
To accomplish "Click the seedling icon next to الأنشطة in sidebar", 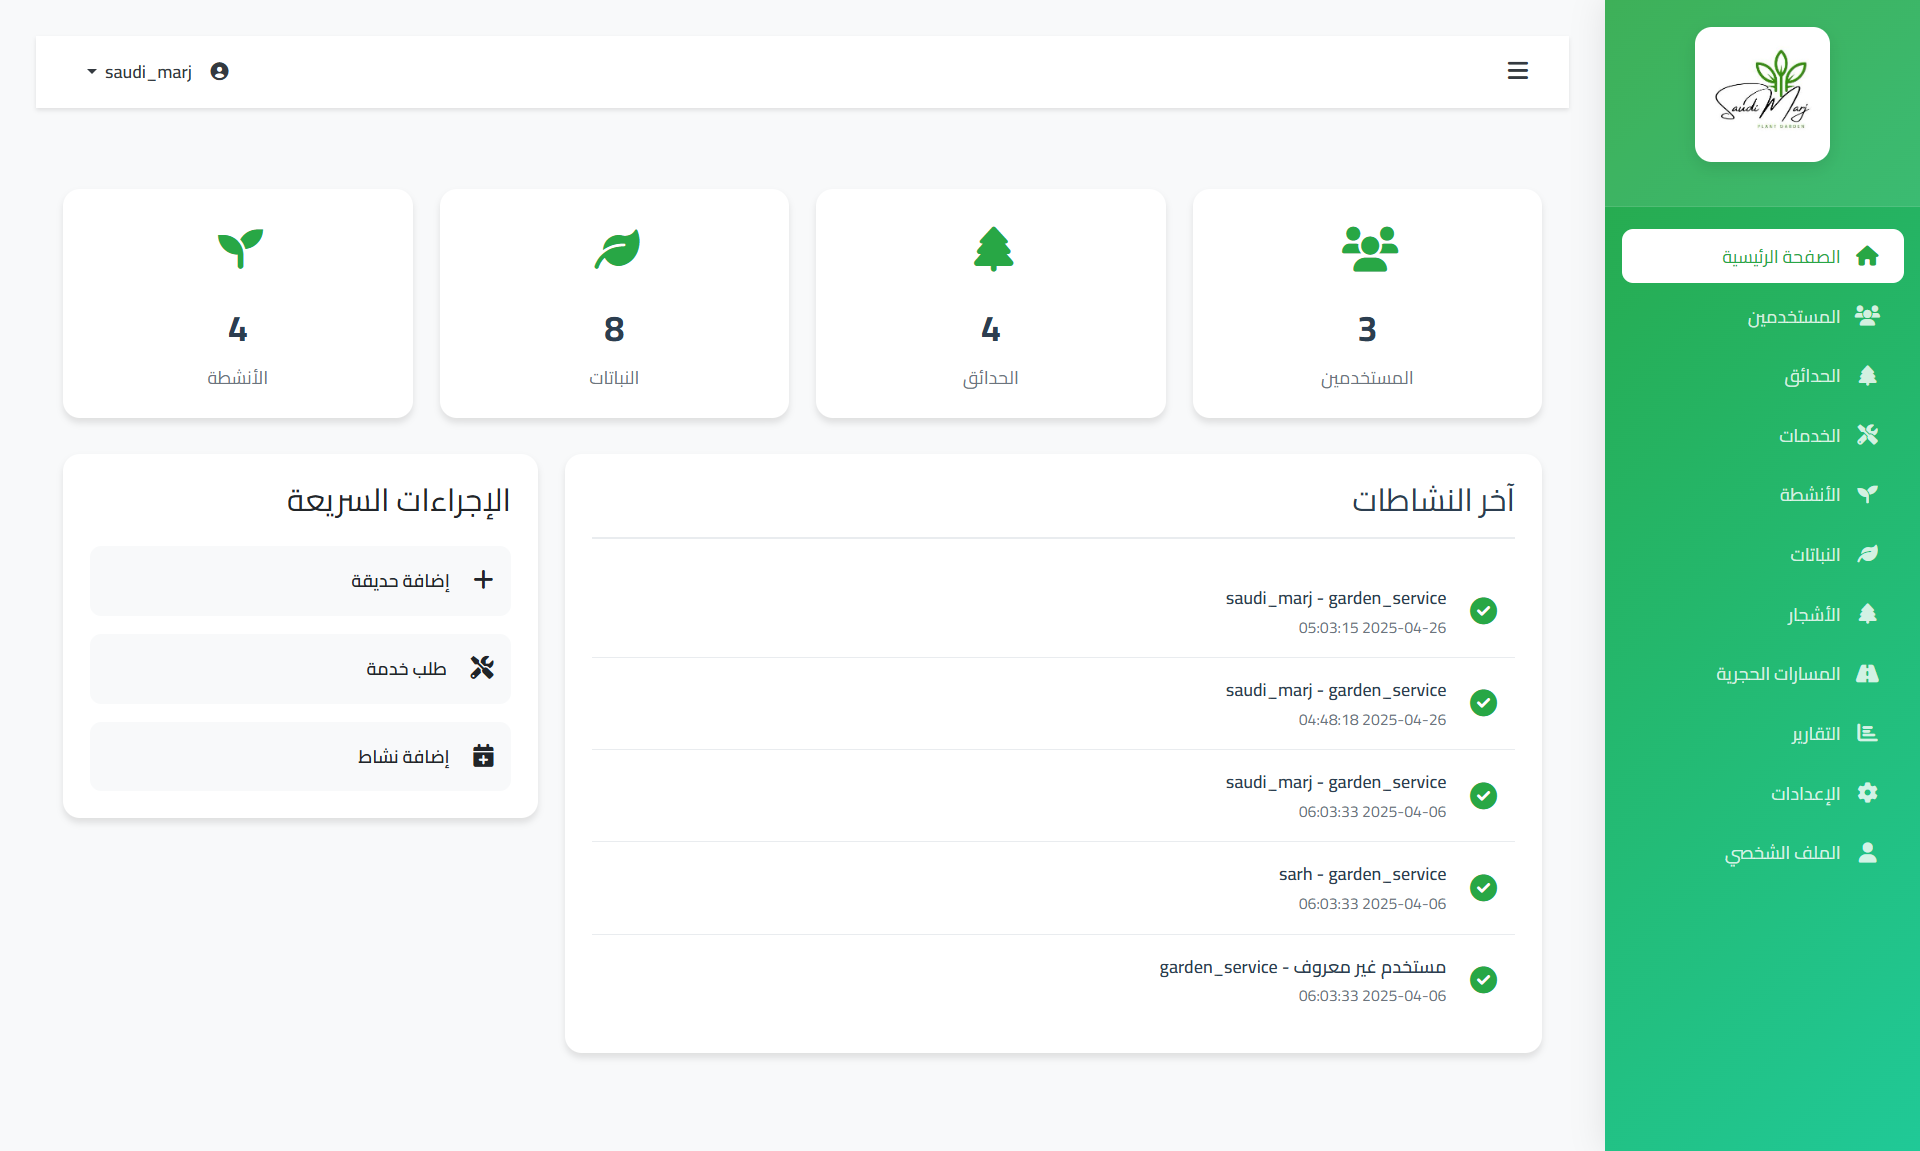I will coord(1867,494).
